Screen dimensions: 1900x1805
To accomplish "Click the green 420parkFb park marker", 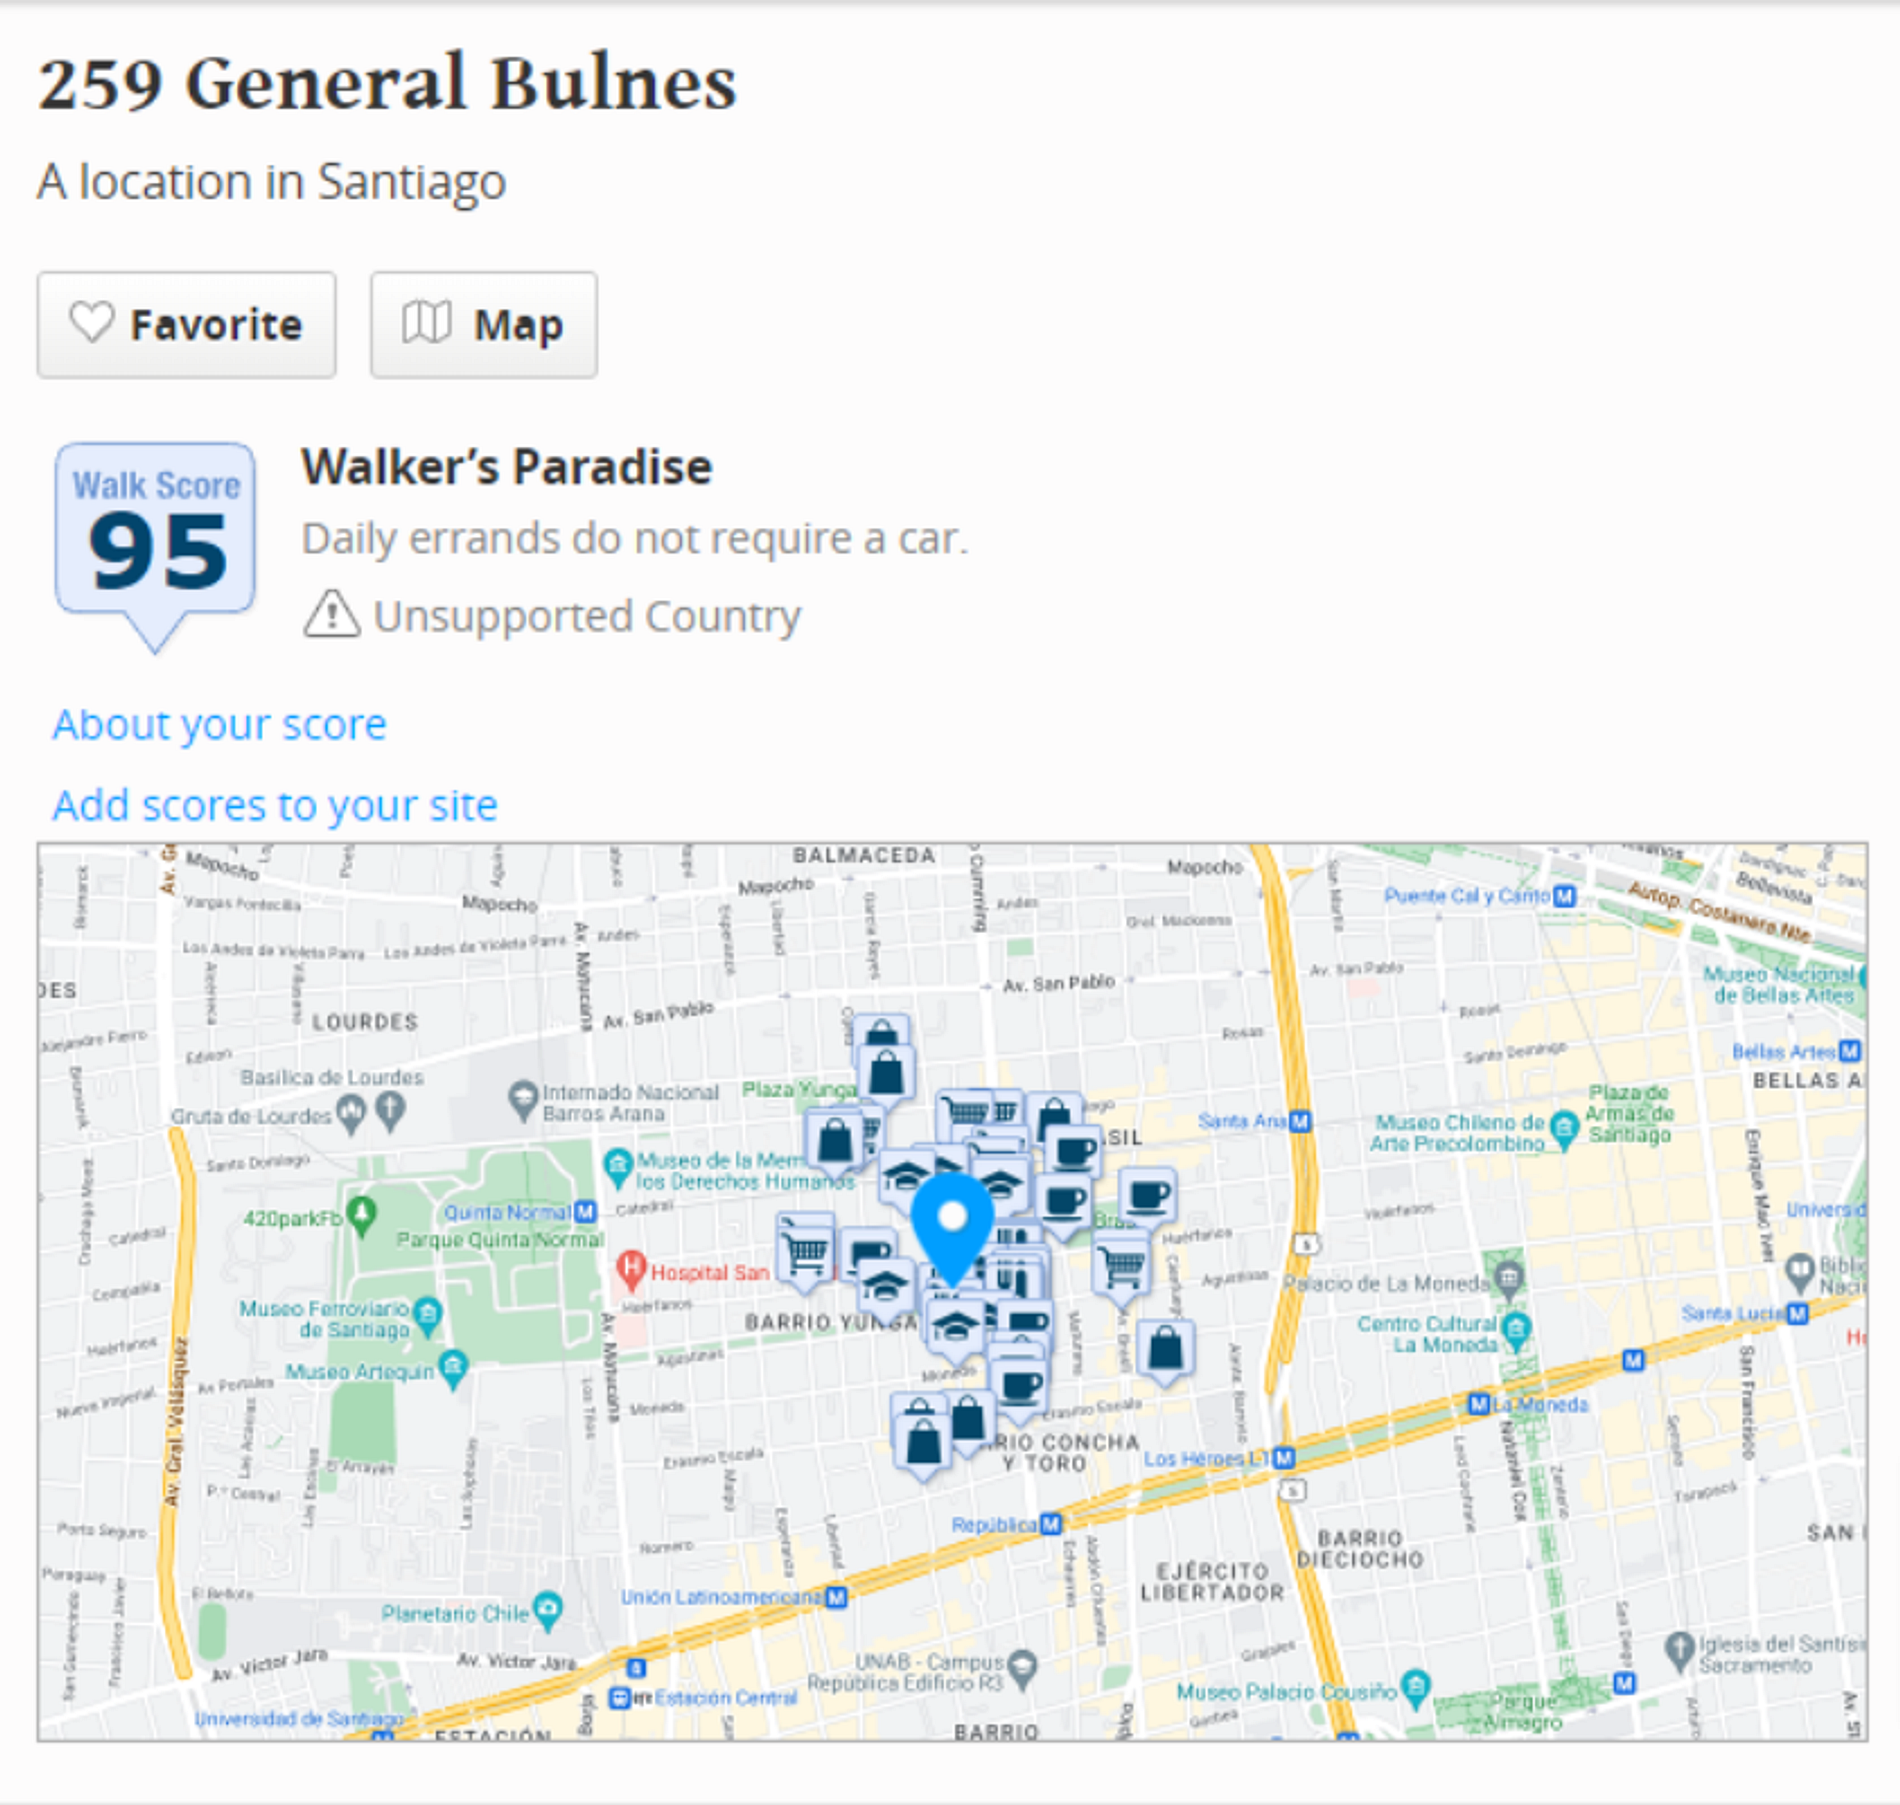I will (x=361, y=1214).
